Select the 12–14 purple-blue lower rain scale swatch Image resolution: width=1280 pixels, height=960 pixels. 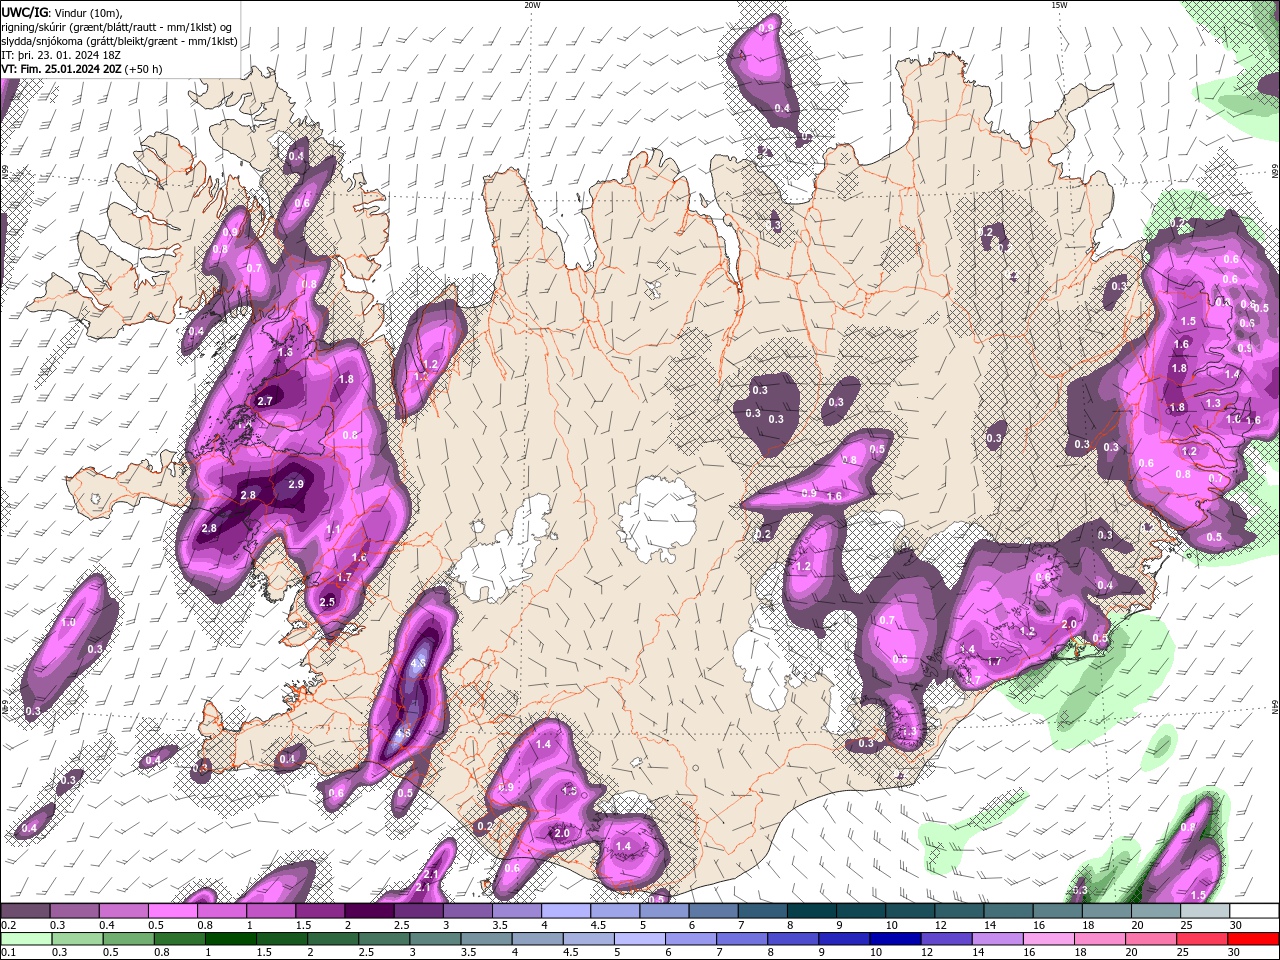tap(946, 939)
